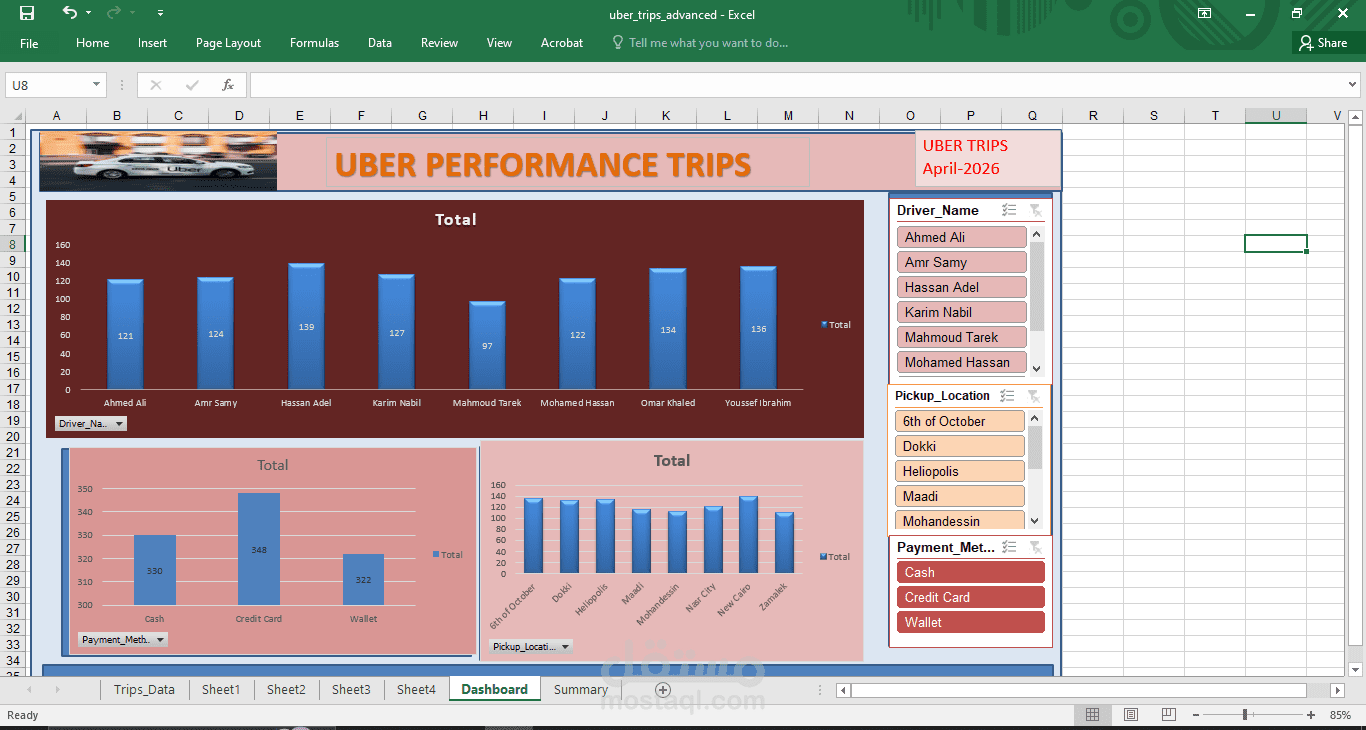Filter payments by Cash
The height and width of the screenshot is (730, 1366).
pos(971,572)
